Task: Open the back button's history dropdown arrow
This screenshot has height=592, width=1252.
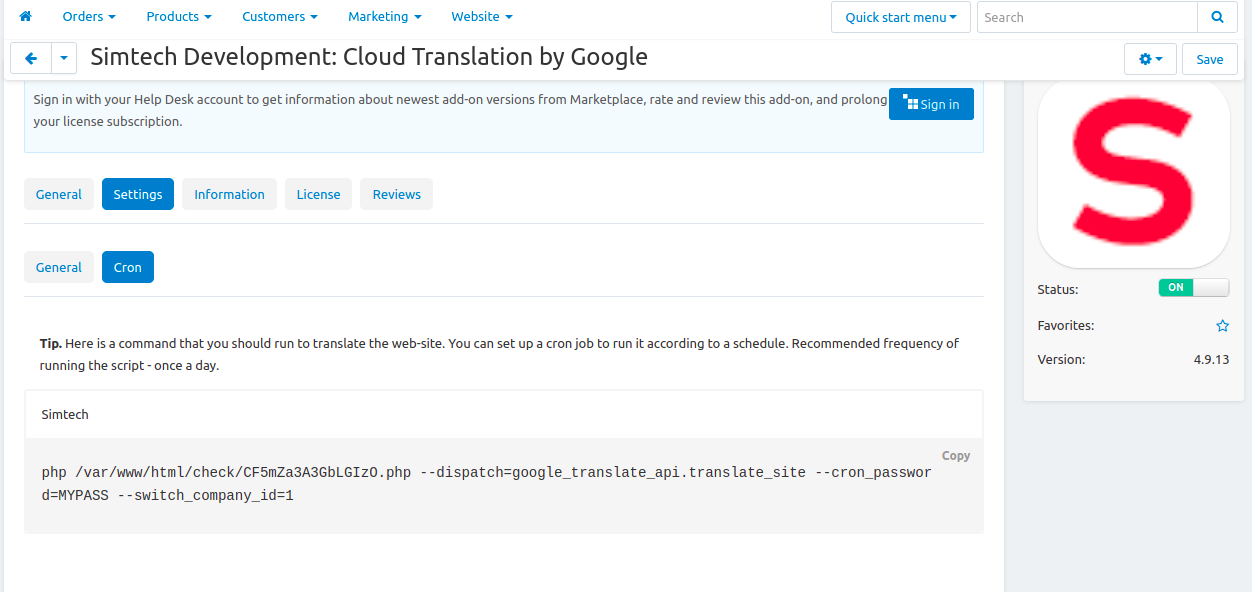Action: (63, 58)
